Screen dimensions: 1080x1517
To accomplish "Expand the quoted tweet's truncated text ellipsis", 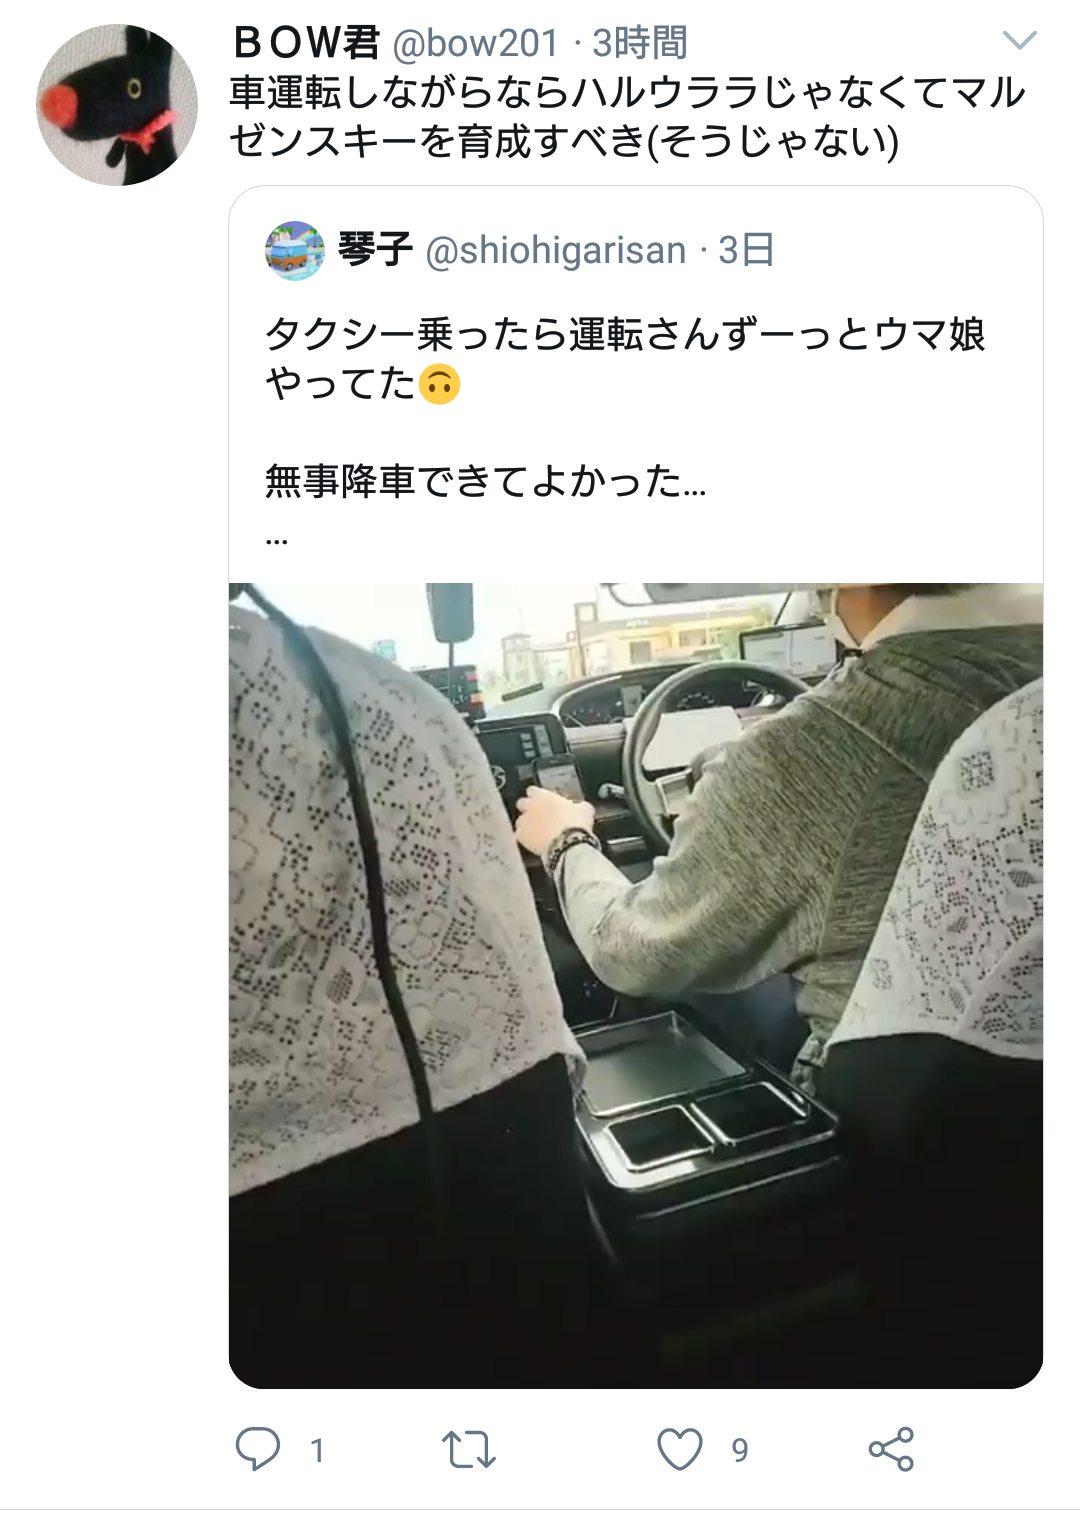I will [277, 541].
